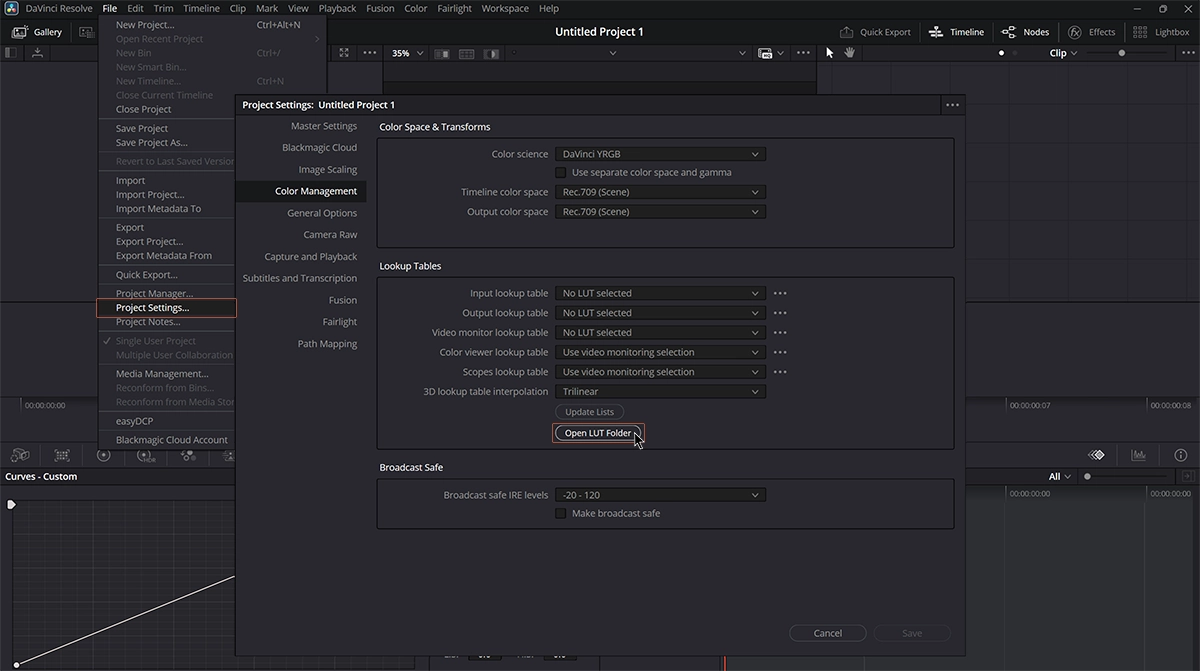Open 3D lookup table interpolation dropdown
Viewport: 1200px width, 671px height.
pos(660,392)
